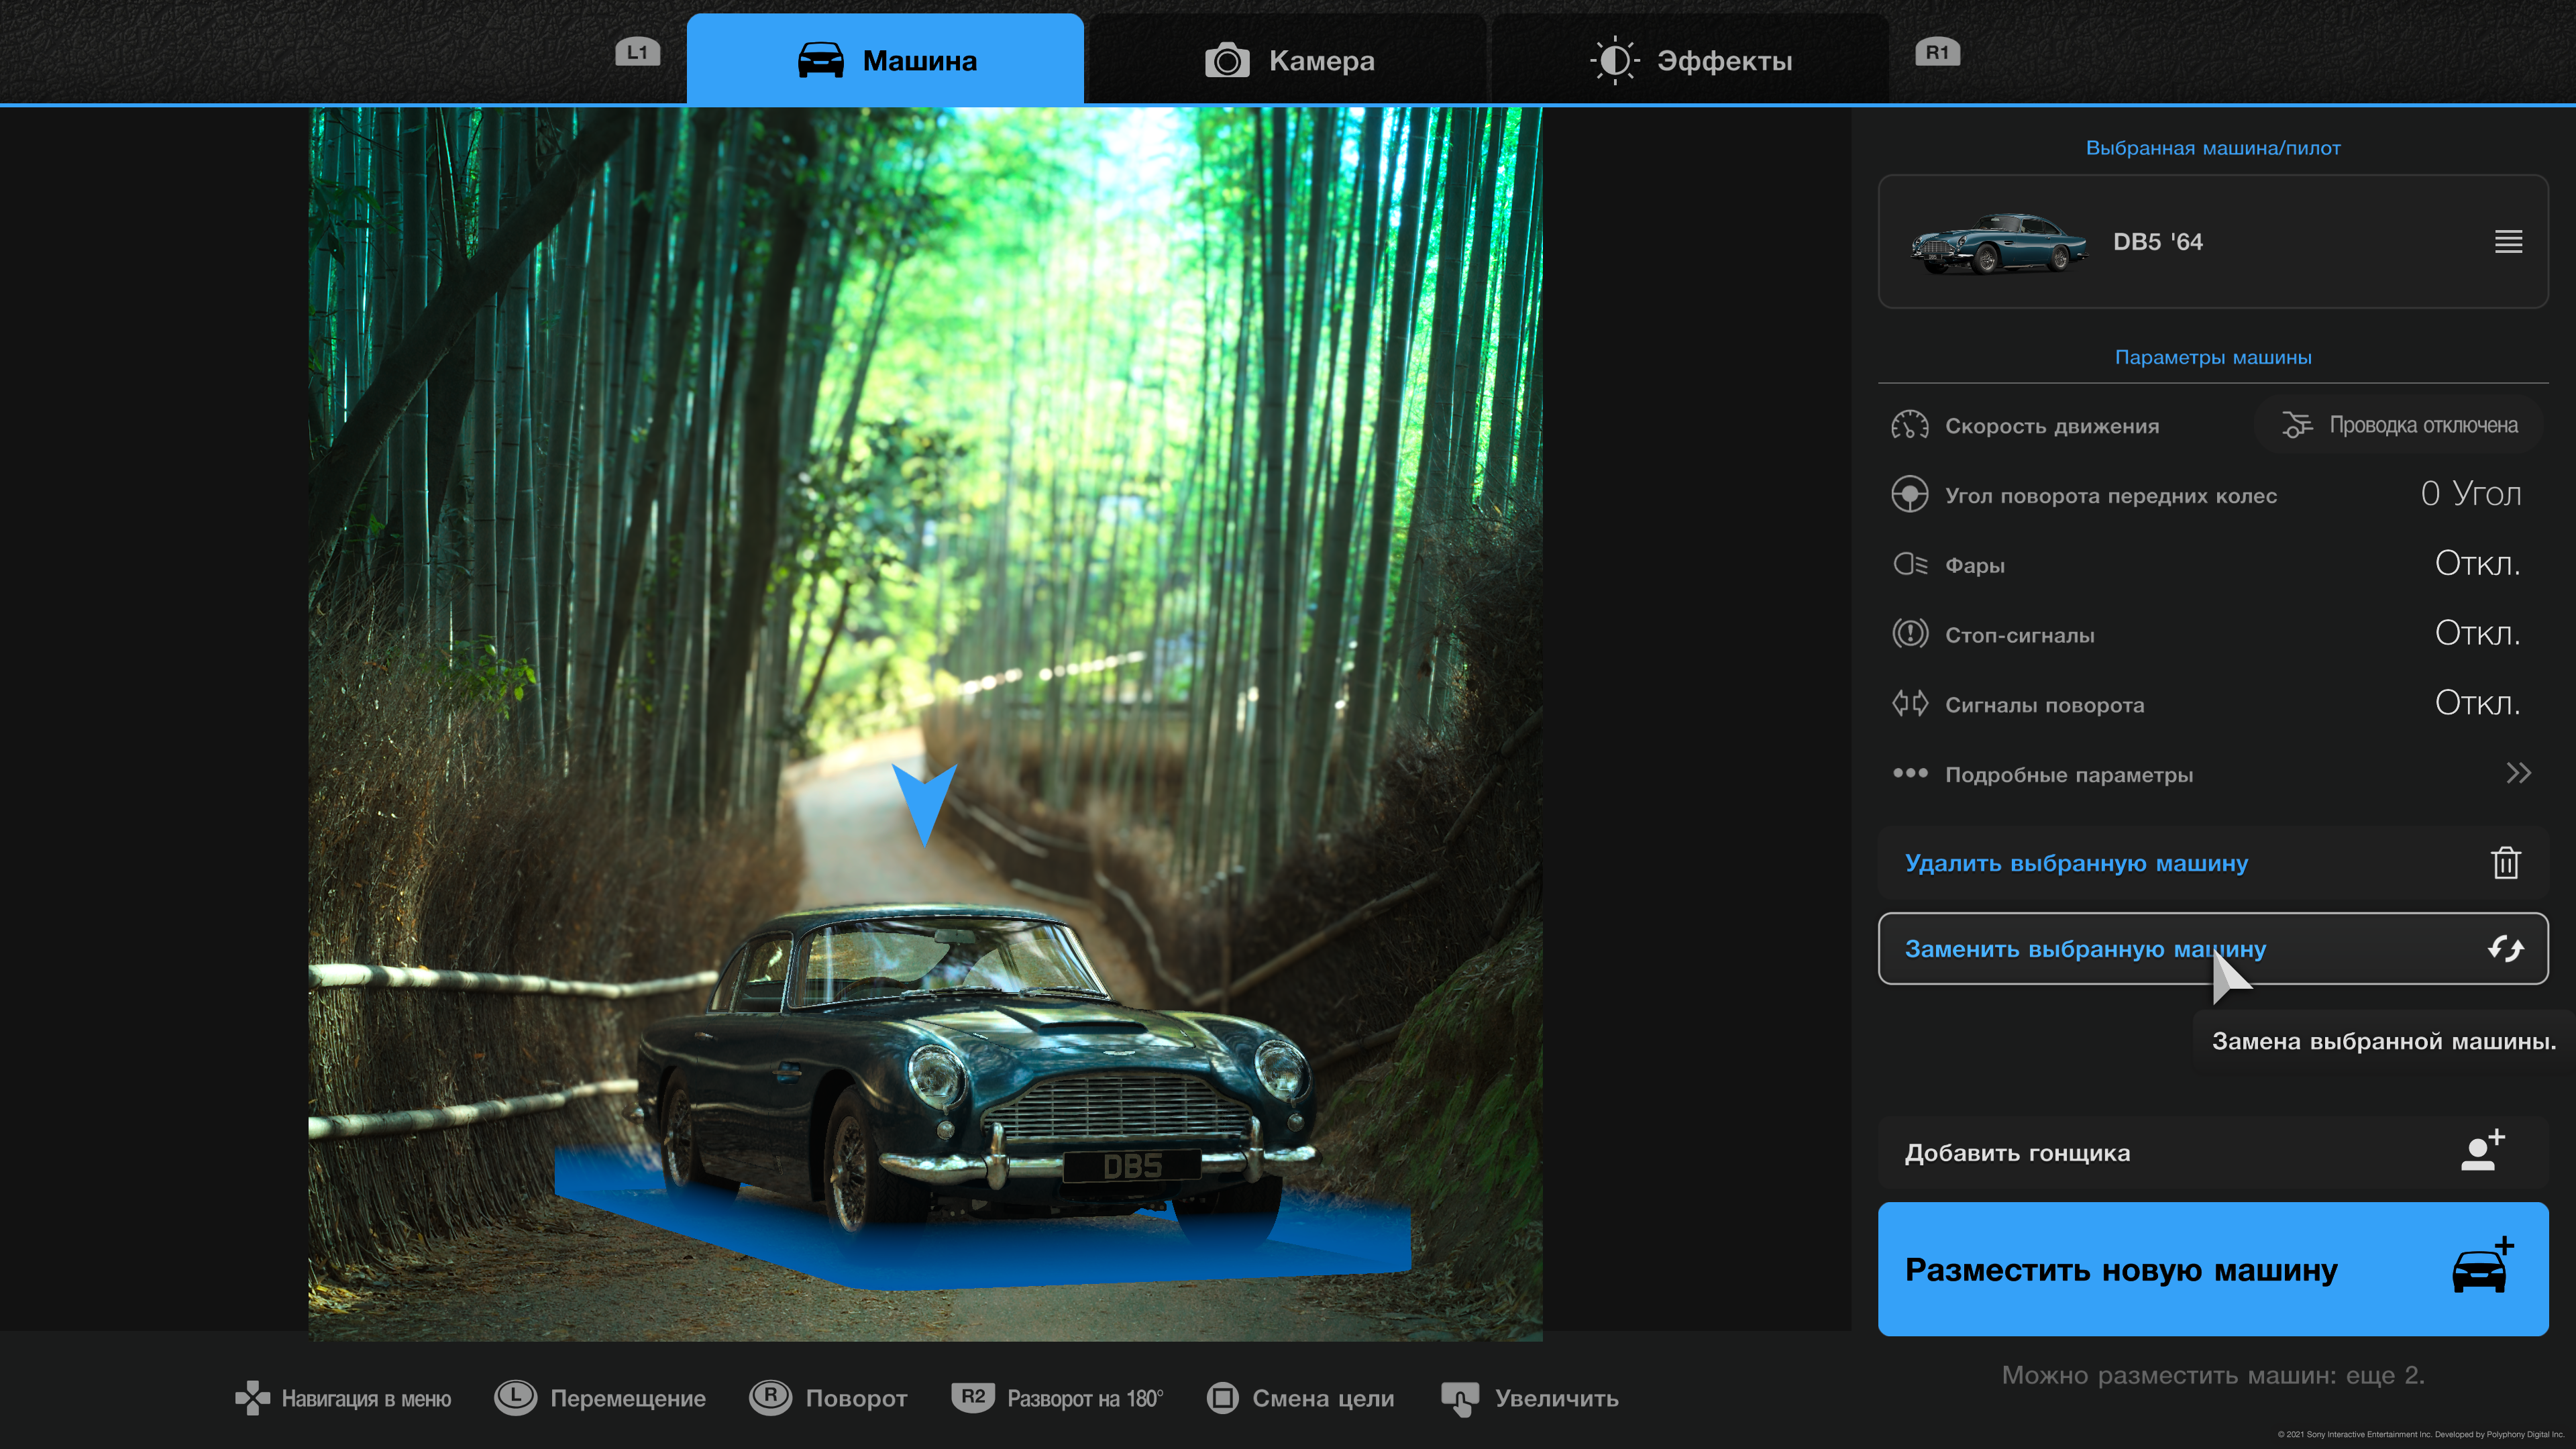Click Удалить выбранную машину
The width and height of the screenshot is (2576, 1449).
pyautogui.click(x=2076, y=863)
